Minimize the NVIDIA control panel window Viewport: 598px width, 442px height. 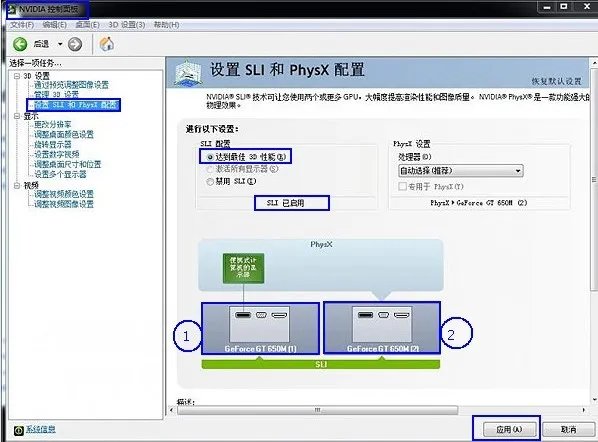click(547, 7)
